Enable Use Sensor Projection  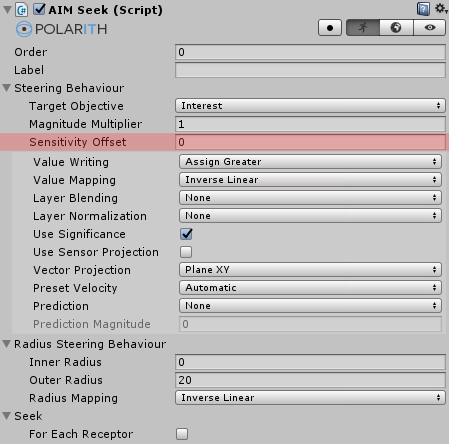[186, 252]
